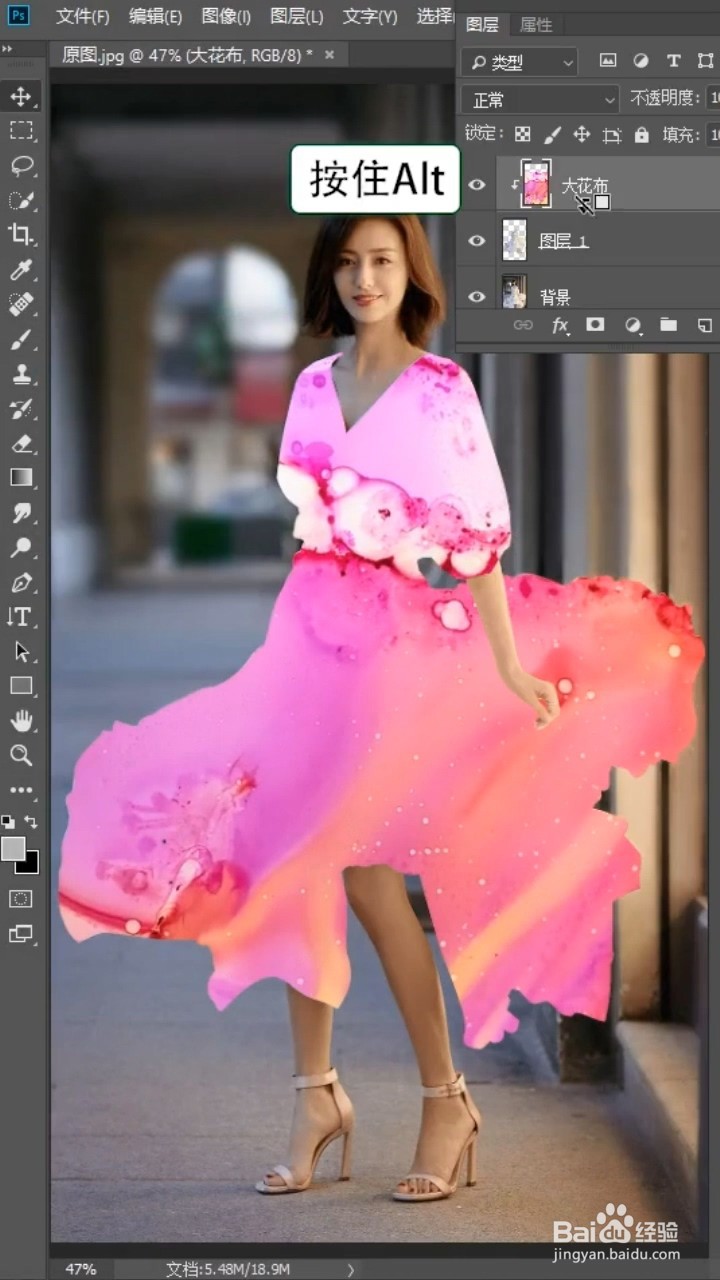720x1280 pixels.
Task: Select the Hand tool
Action: (x=21, y=721)
